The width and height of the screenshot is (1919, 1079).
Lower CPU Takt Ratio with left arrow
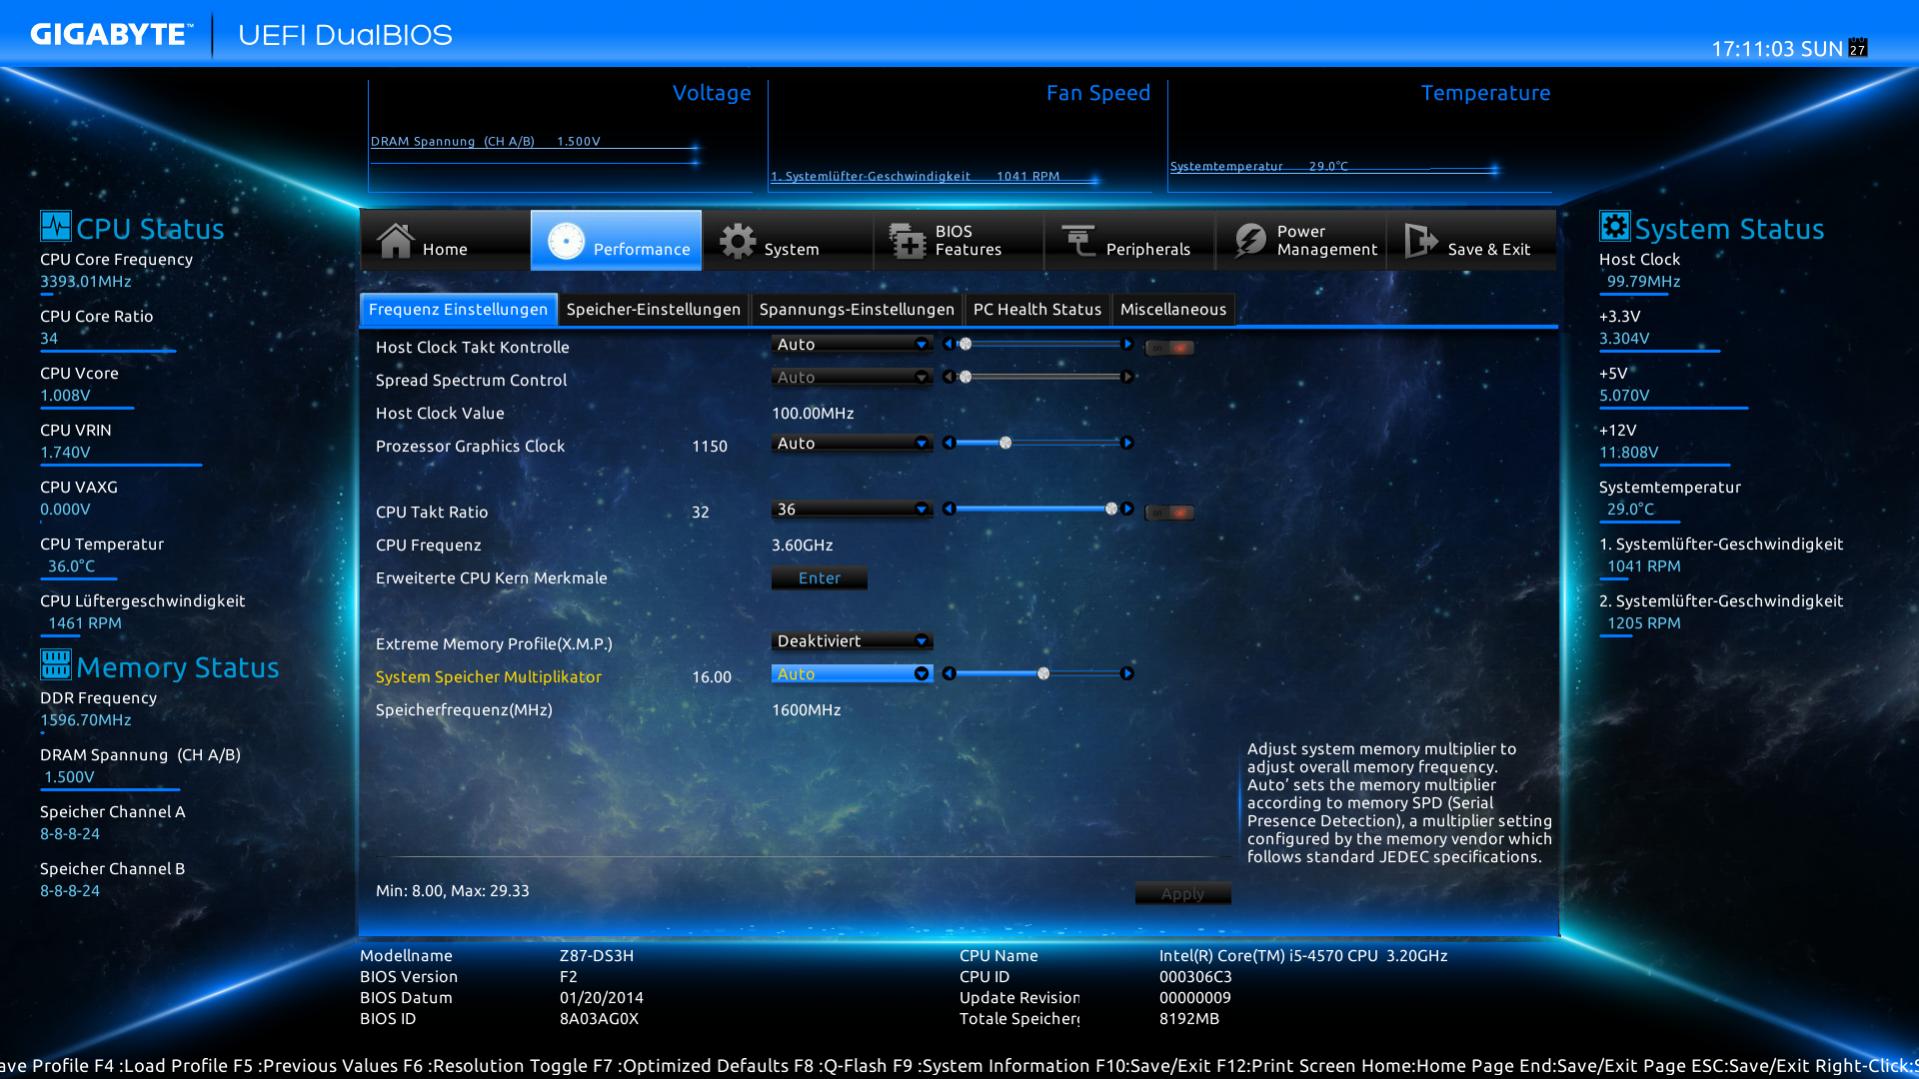[948, 509]
